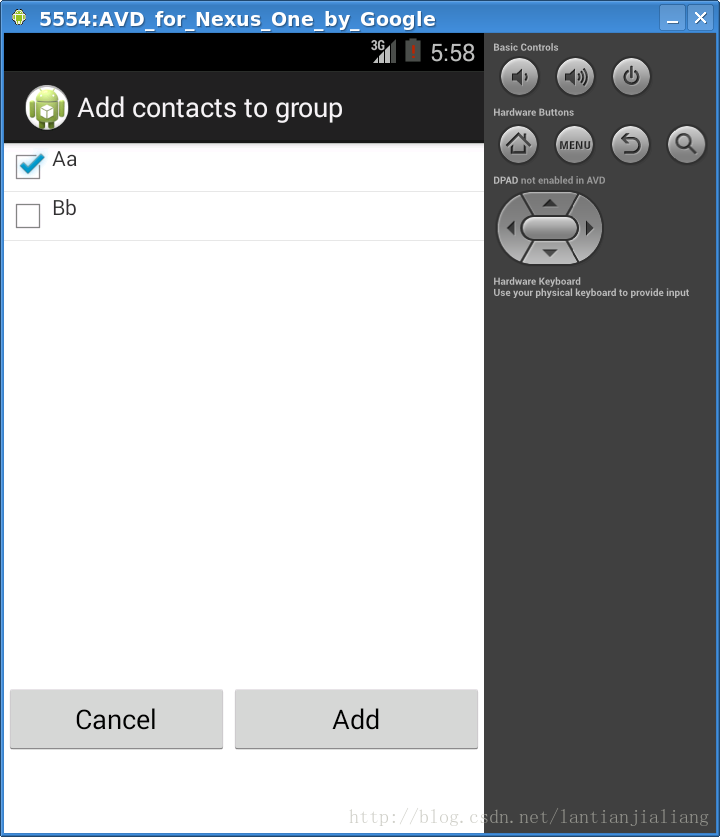
Task: Click the Search magnifier hardware button
Action: click(686, 144)
